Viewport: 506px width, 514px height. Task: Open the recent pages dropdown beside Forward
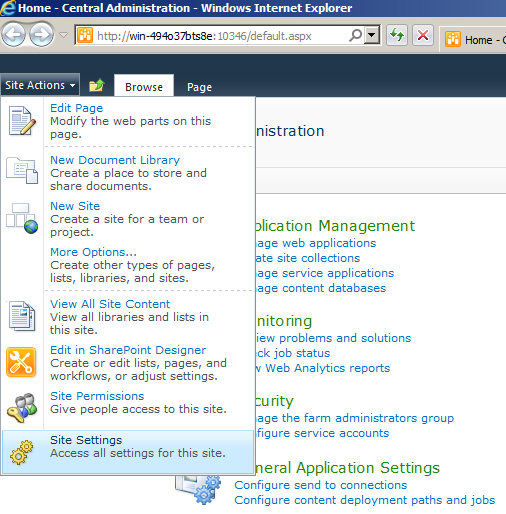click(x=63, y=35)
